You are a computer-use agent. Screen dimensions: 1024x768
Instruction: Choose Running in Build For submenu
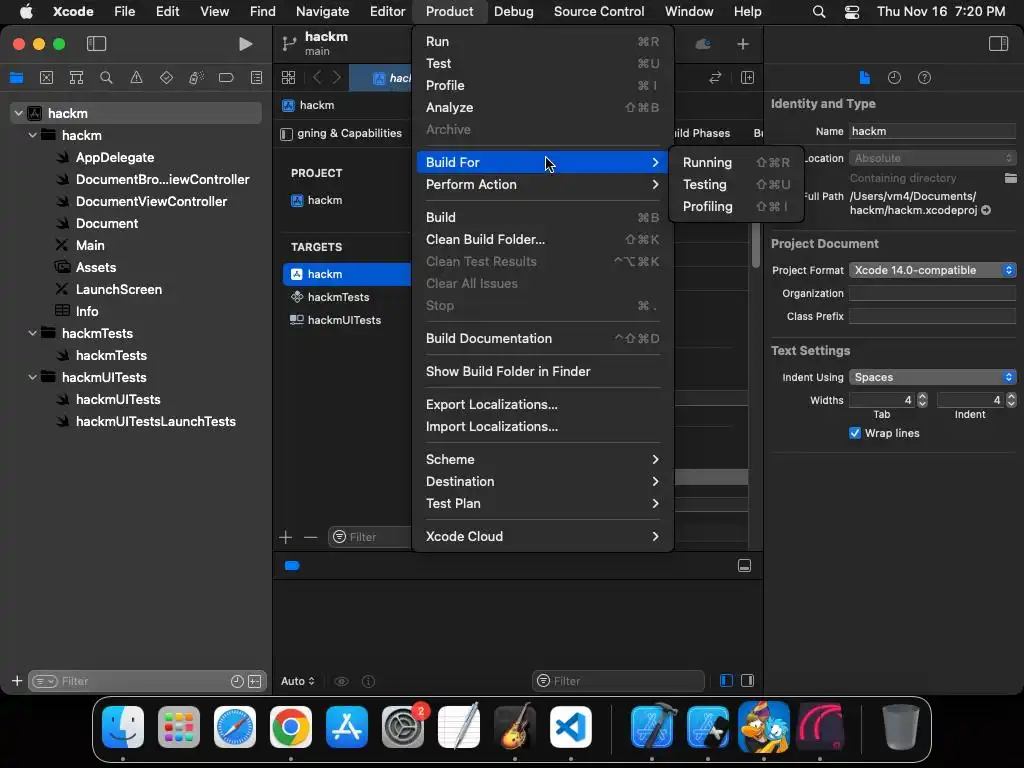click(x=736, y=163)
